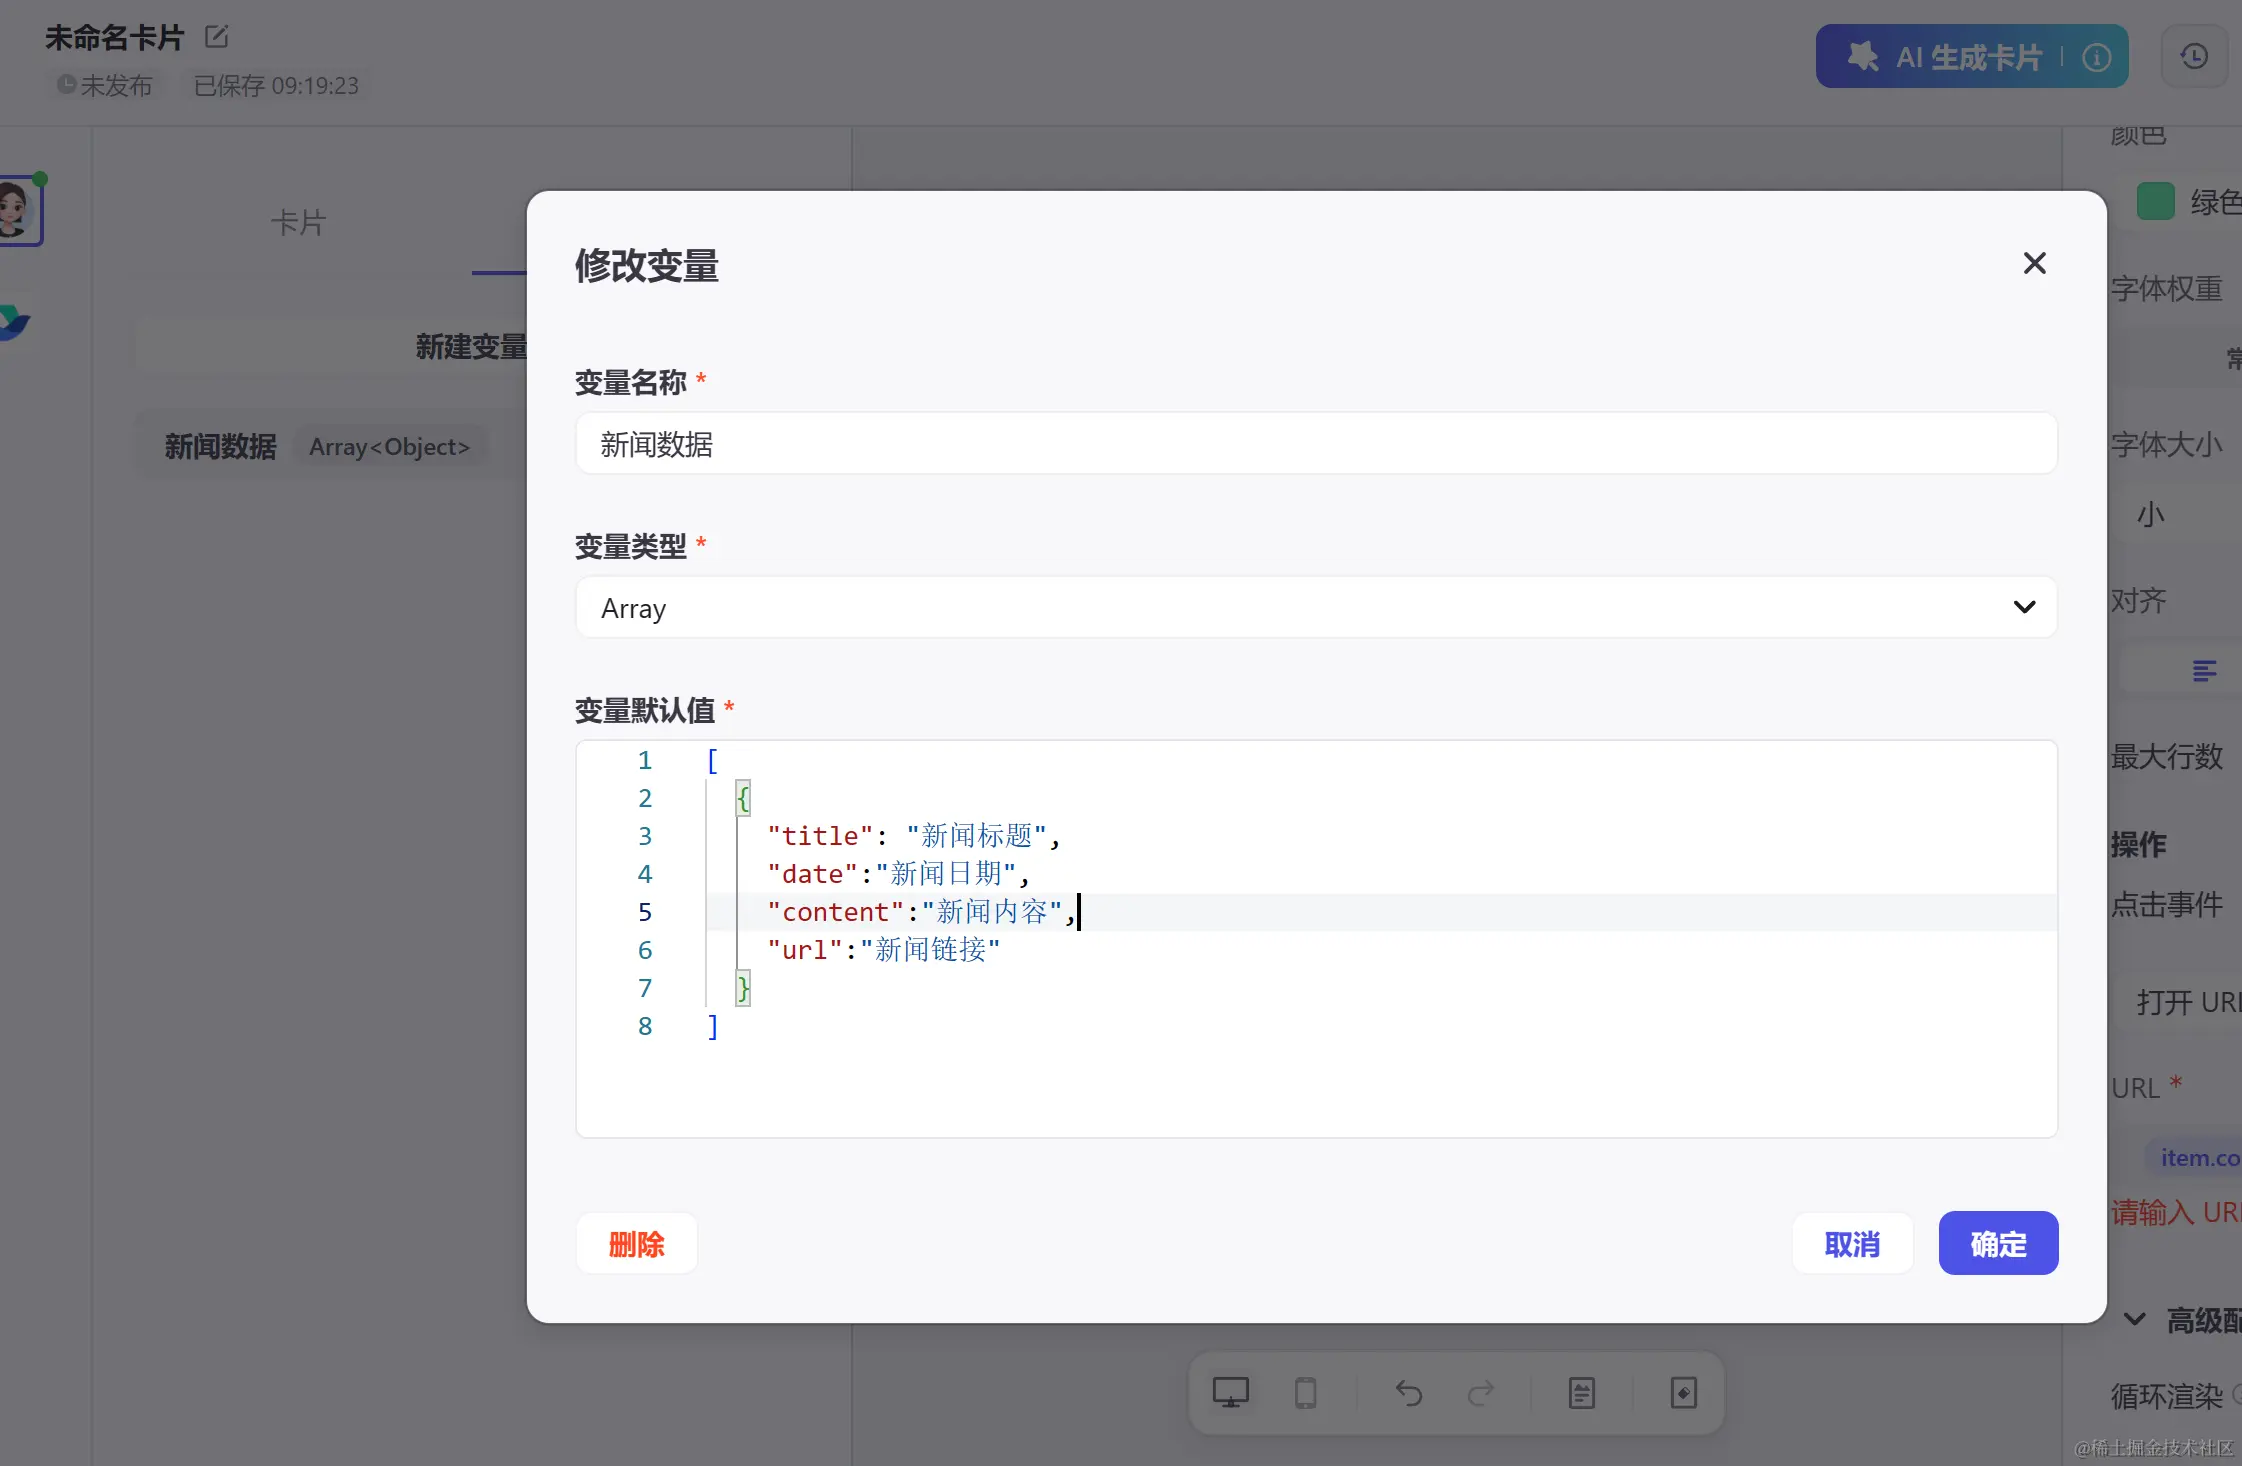The height and width of the screenshot is (1466, 2242).
Task: Collapse the 高级配置 section
Action: (x=2135, y=1320)
